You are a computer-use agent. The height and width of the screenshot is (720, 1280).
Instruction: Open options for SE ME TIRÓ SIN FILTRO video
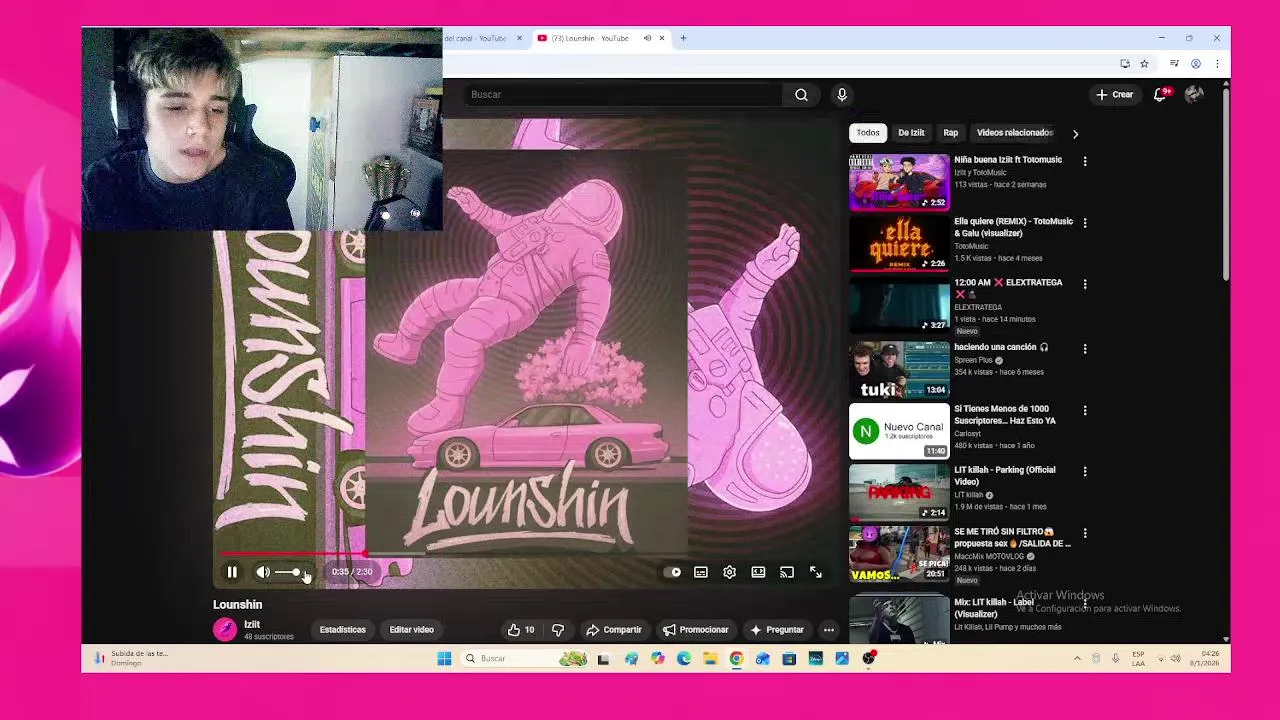pos(1085,533)
